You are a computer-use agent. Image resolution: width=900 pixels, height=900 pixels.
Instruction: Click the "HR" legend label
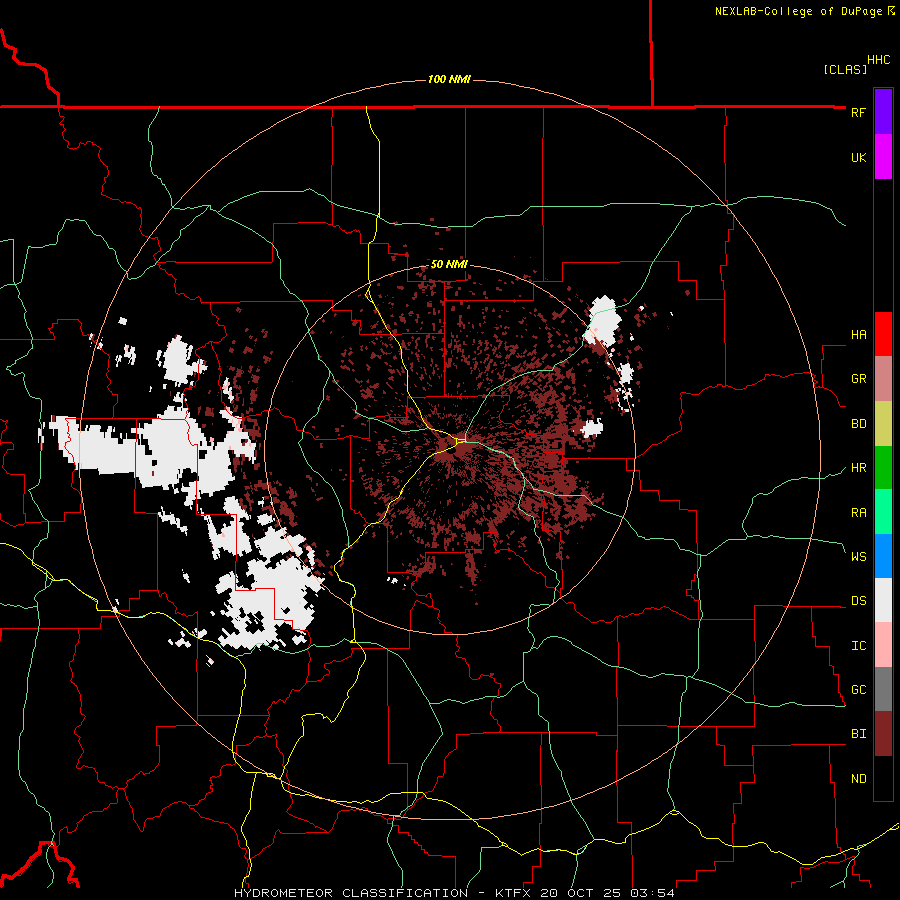point(858,468)
